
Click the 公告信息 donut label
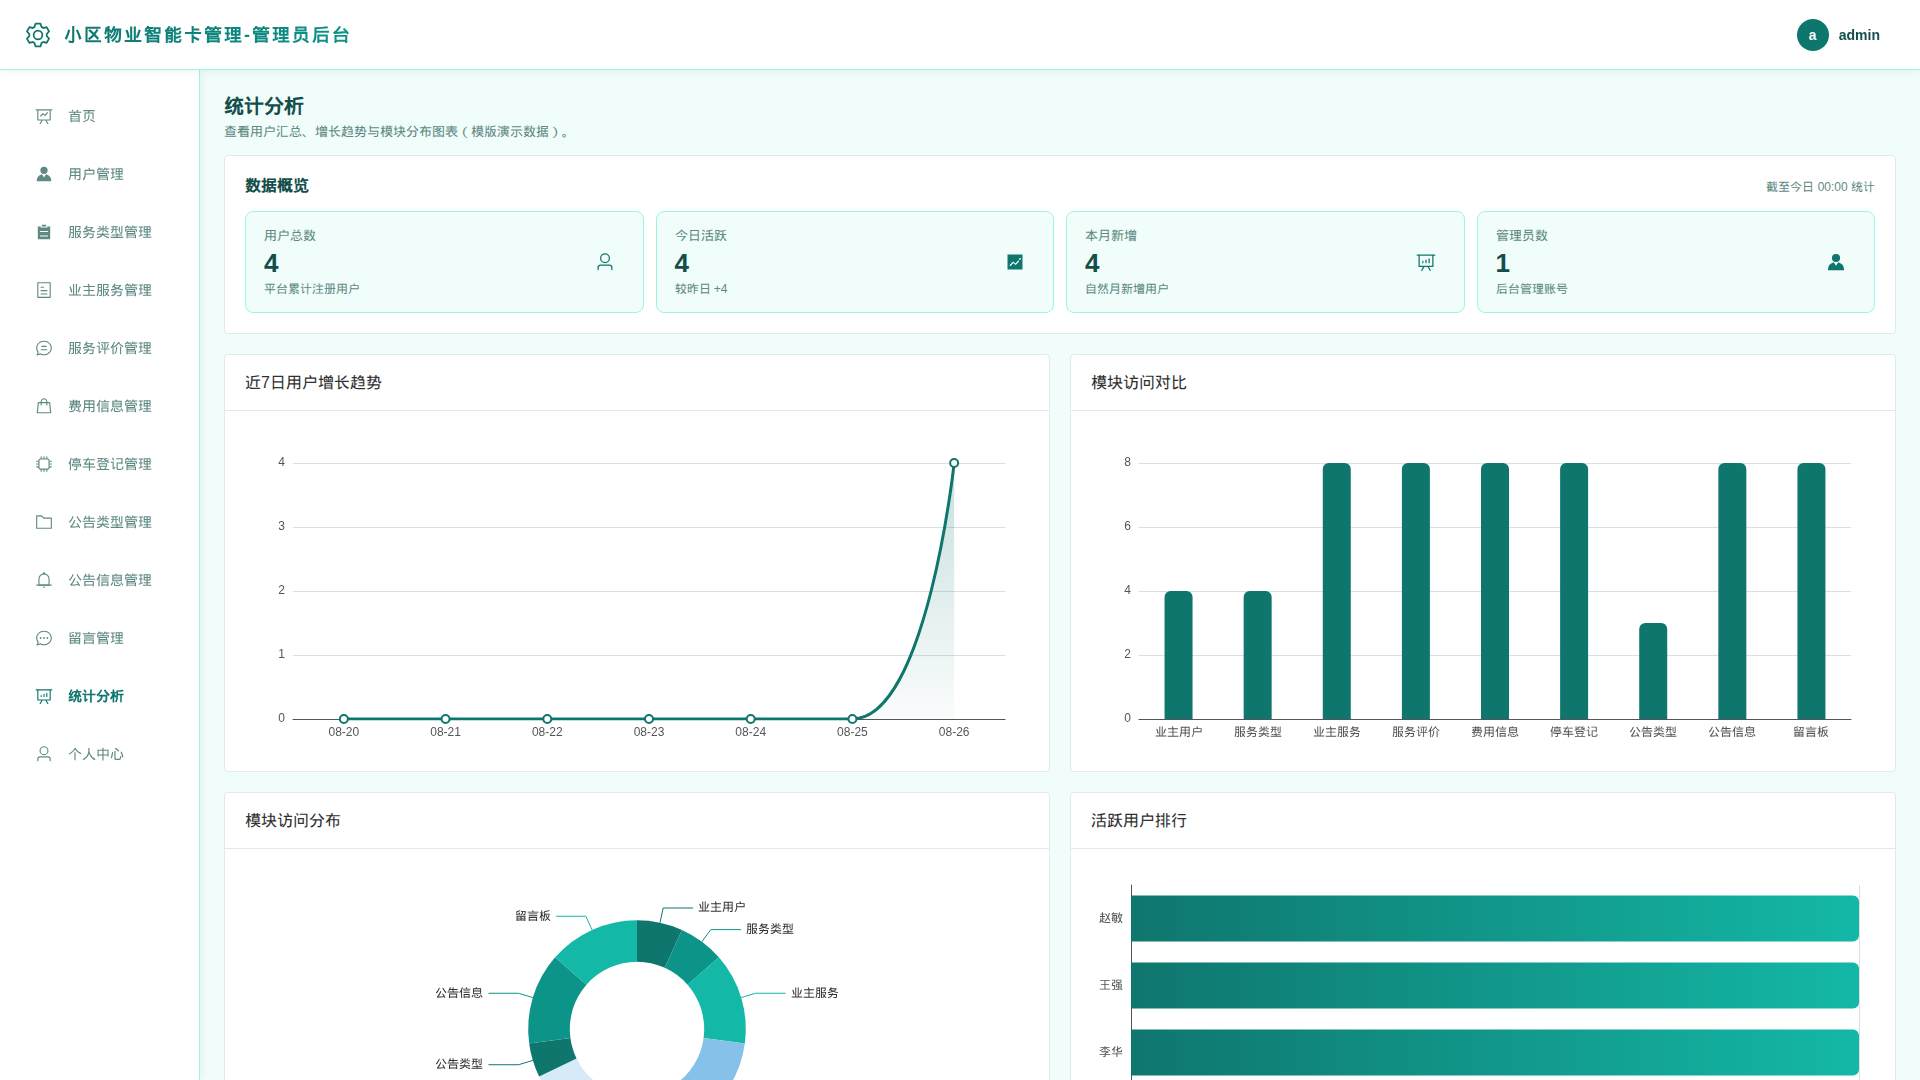459,993
